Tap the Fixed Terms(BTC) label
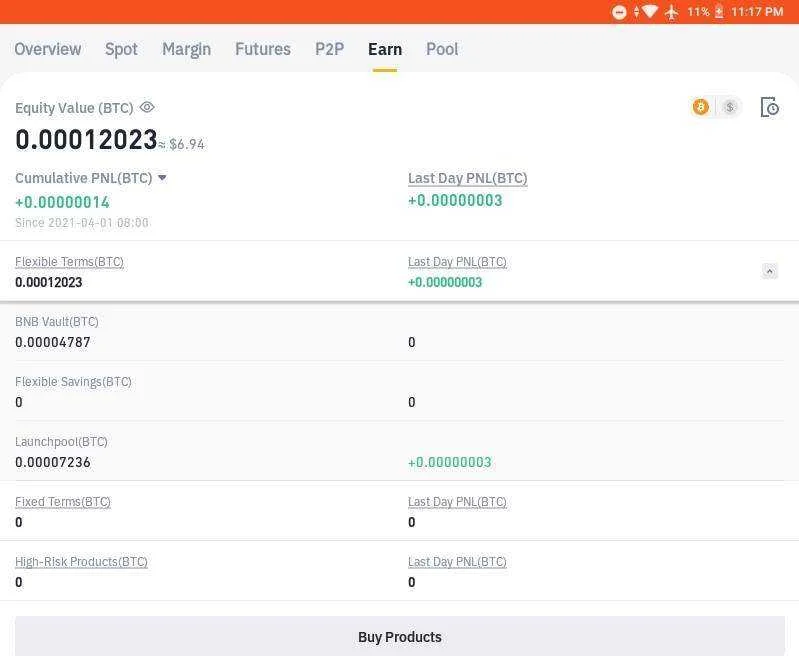This screenshot has width=799, height=656. (63, 502)
